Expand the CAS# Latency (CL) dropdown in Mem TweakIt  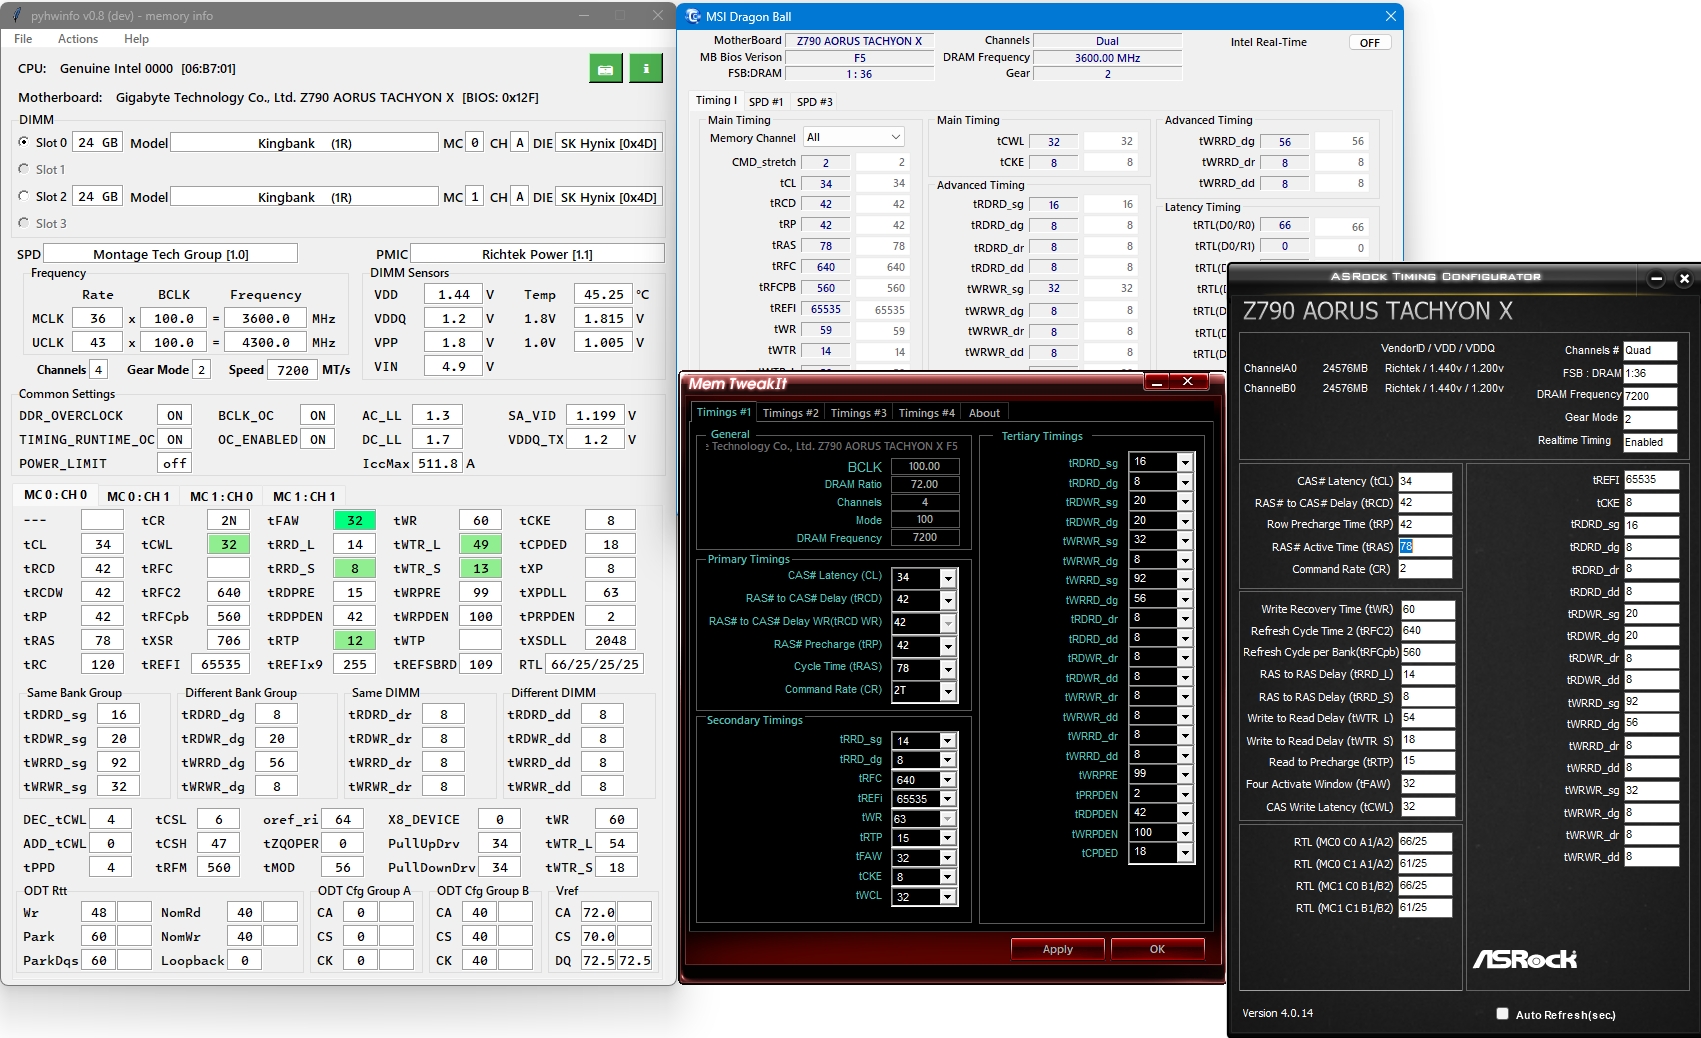948,578
